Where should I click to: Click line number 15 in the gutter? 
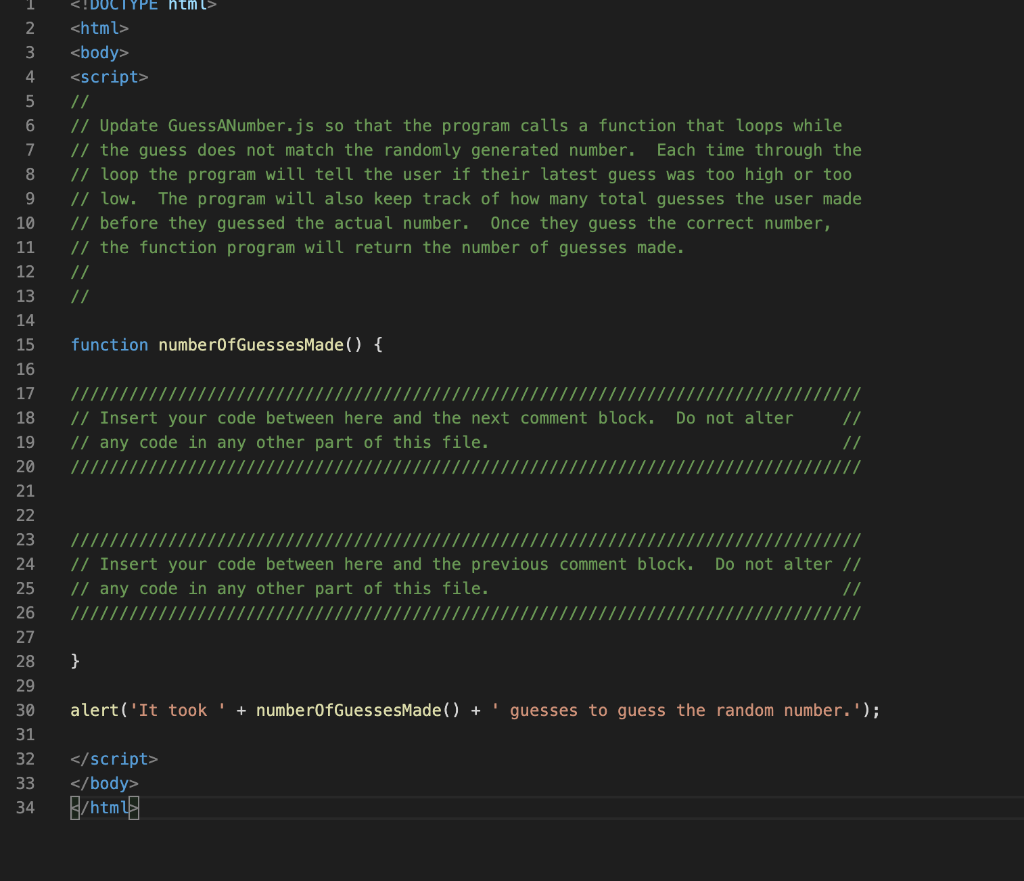click(x=26, y=344)
